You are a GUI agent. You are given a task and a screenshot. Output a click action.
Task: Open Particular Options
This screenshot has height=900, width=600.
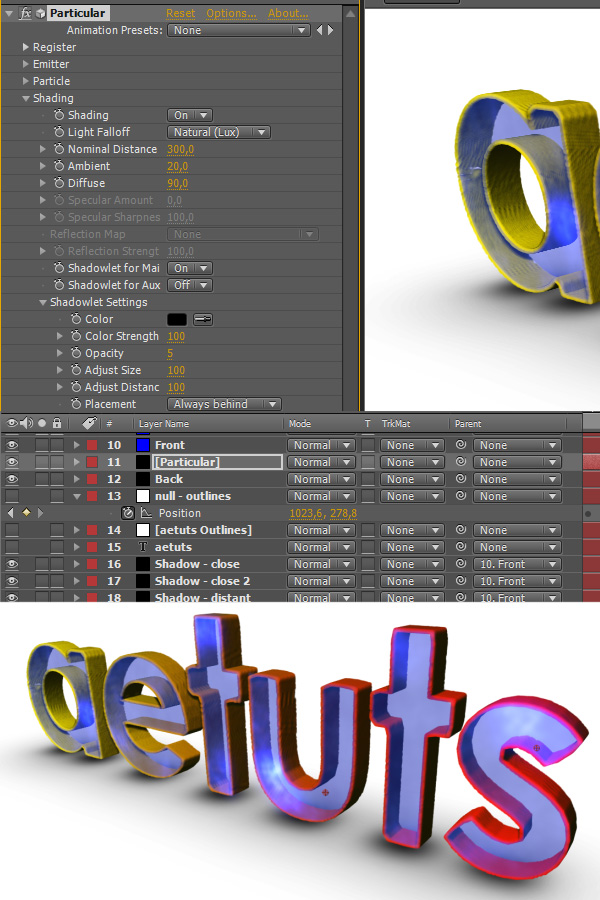click(231, 13)
